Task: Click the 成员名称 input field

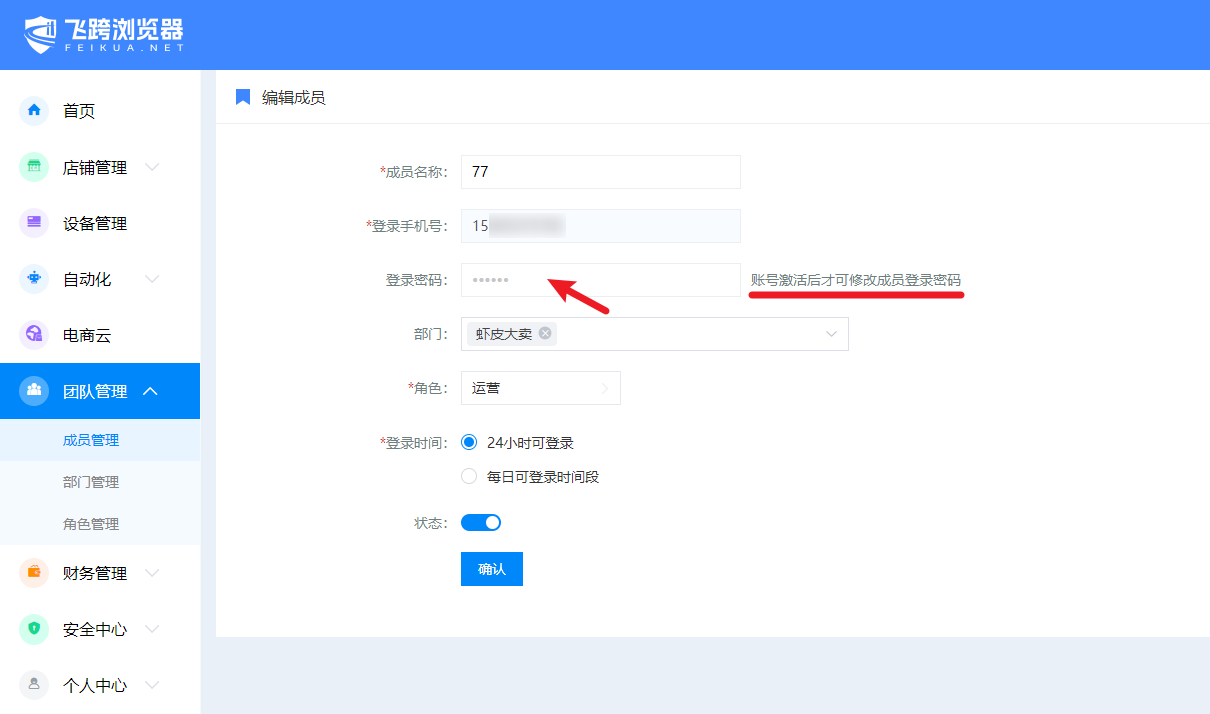Action: tap(600, 172)
